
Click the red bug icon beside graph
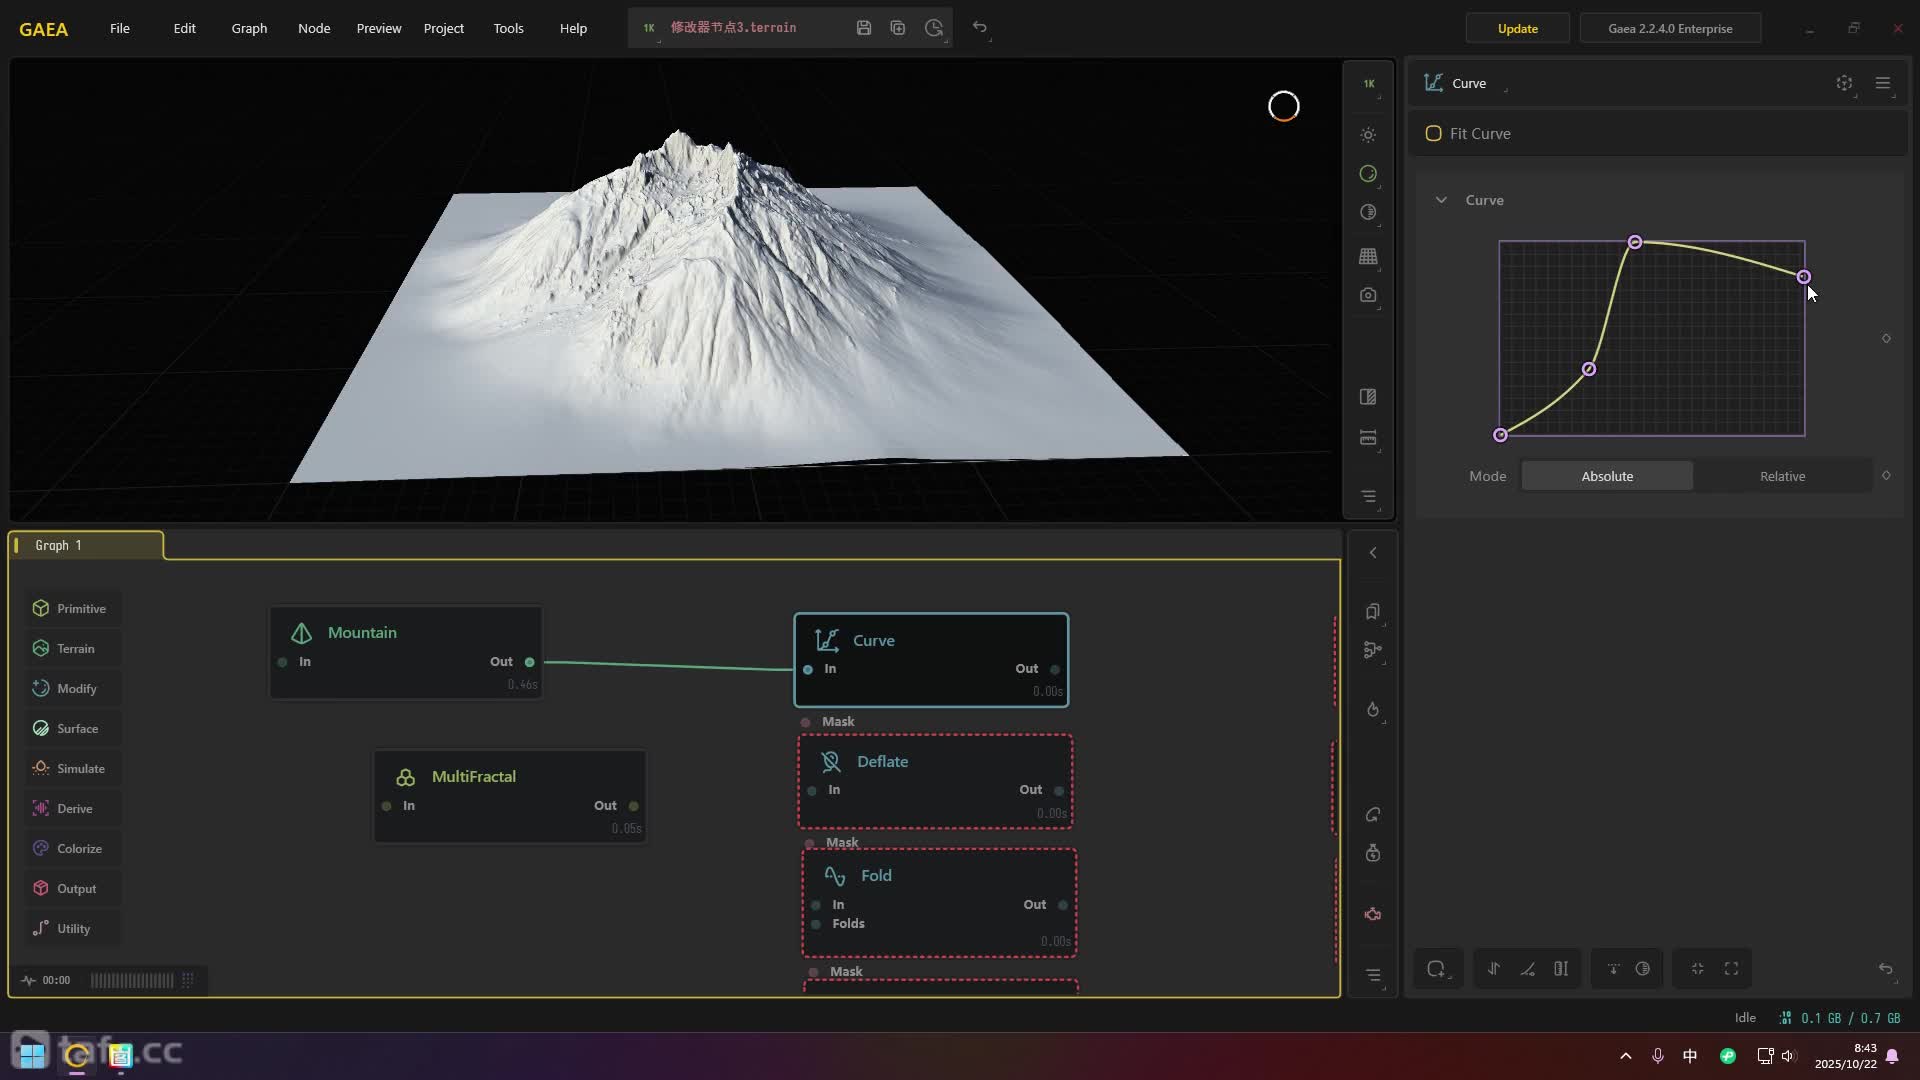(1373, 914)
